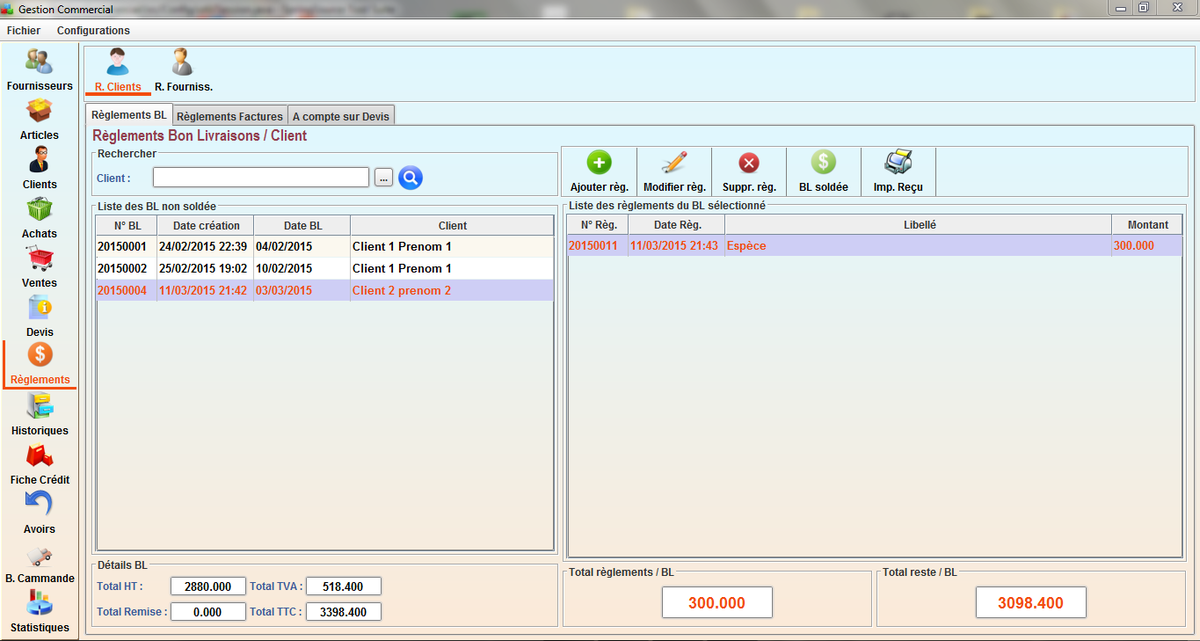Screen dimensions: 1200x641
Task: Sort by Date création column header
Action: 206,225
